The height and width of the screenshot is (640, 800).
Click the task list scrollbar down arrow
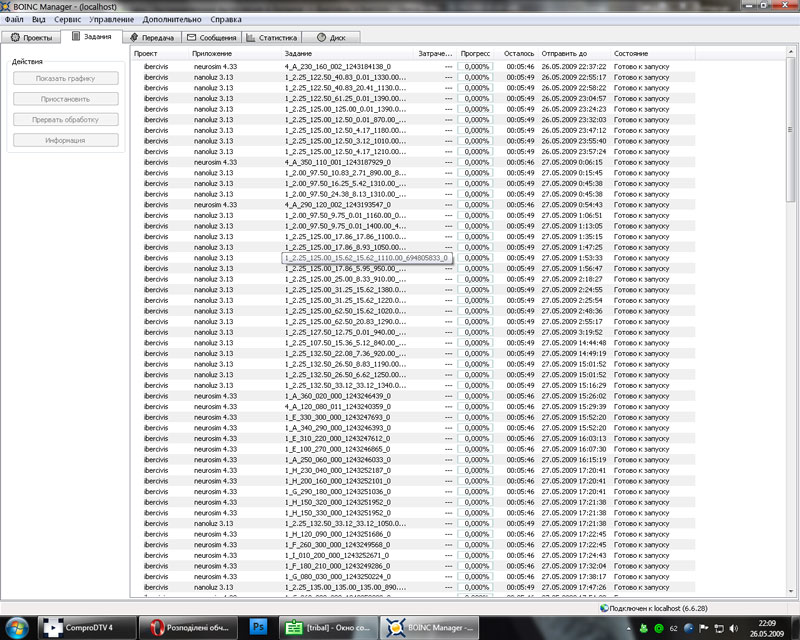pyautogui.click(x=791, y=592)
